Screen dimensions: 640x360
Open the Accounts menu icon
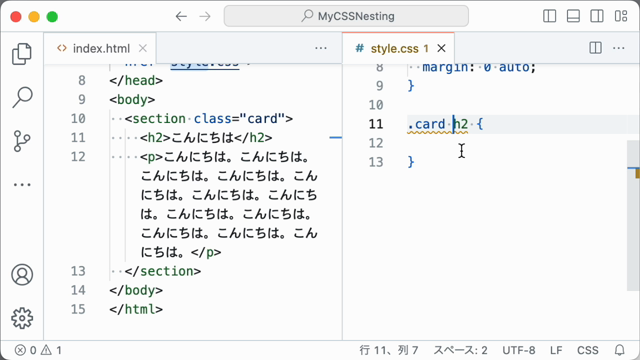(x=22, y=275)
